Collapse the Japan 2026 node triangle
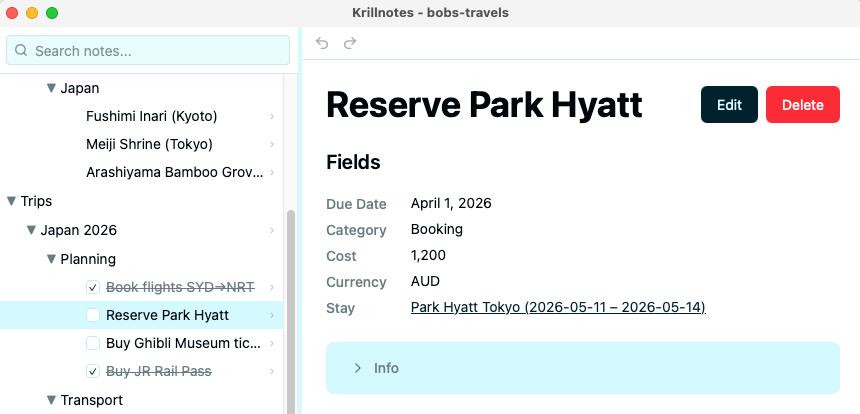This screenshot has height=414, width=860. point(31,230)
